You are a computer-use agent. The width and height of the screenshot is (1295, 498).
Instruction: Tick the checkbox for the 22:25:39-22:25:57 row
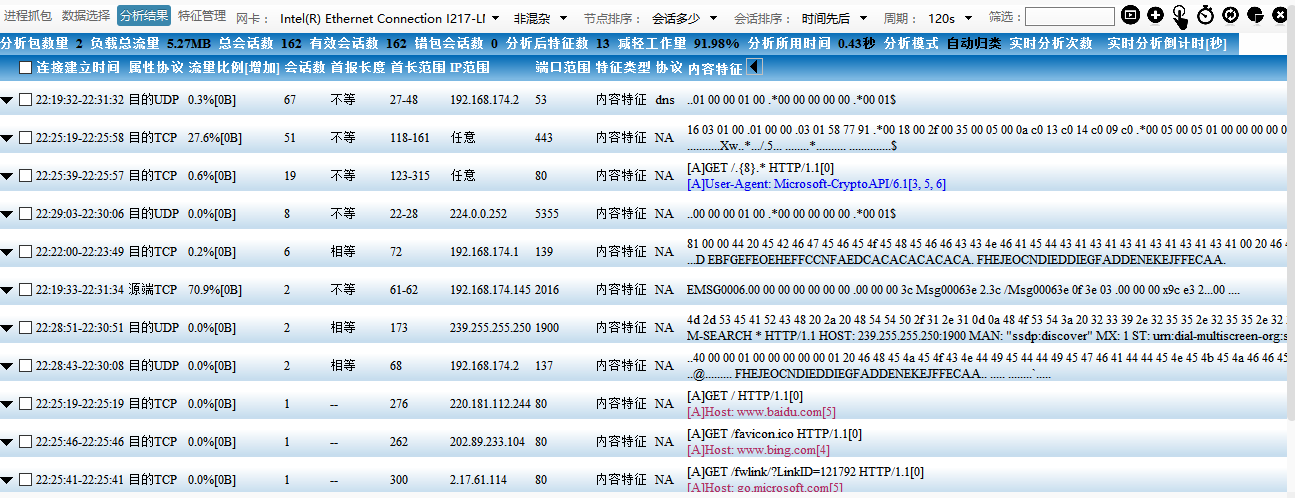[25, 176]
